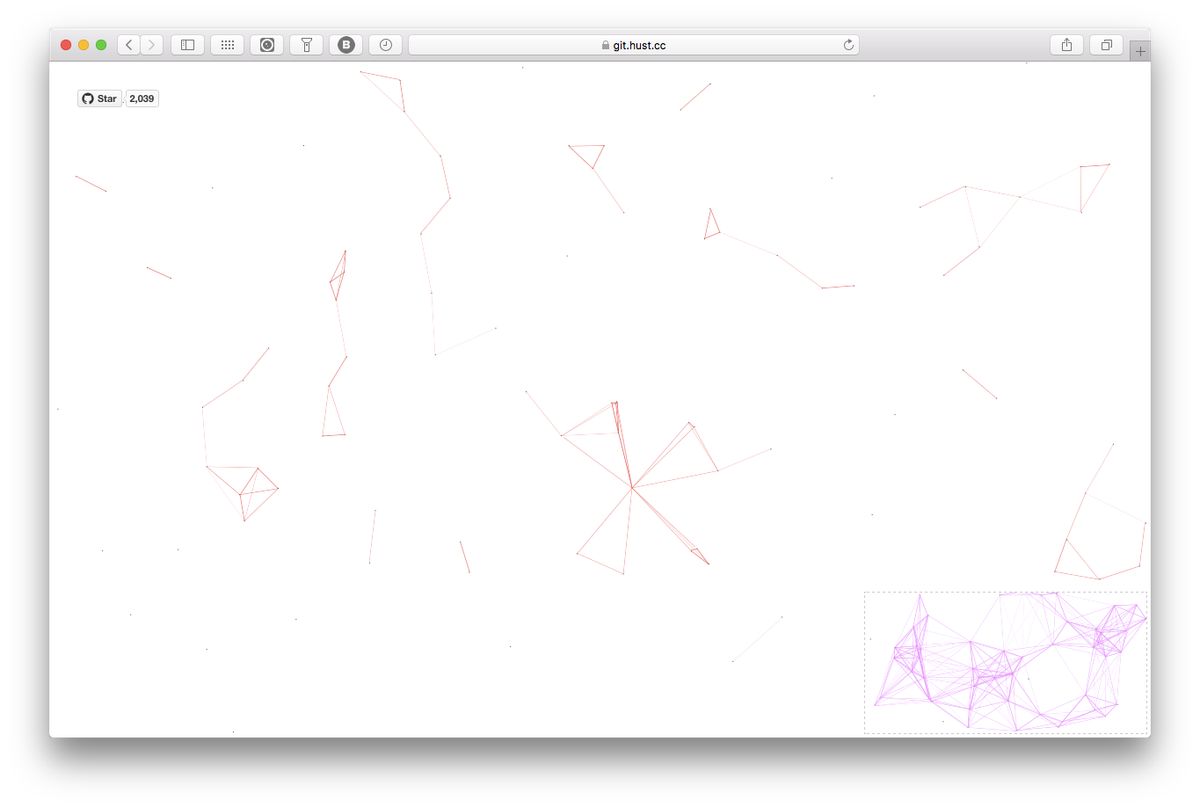Navigate back to the previous page
Screen dimensions: 1200x808
pyautogui.click(x=128, y=44)
